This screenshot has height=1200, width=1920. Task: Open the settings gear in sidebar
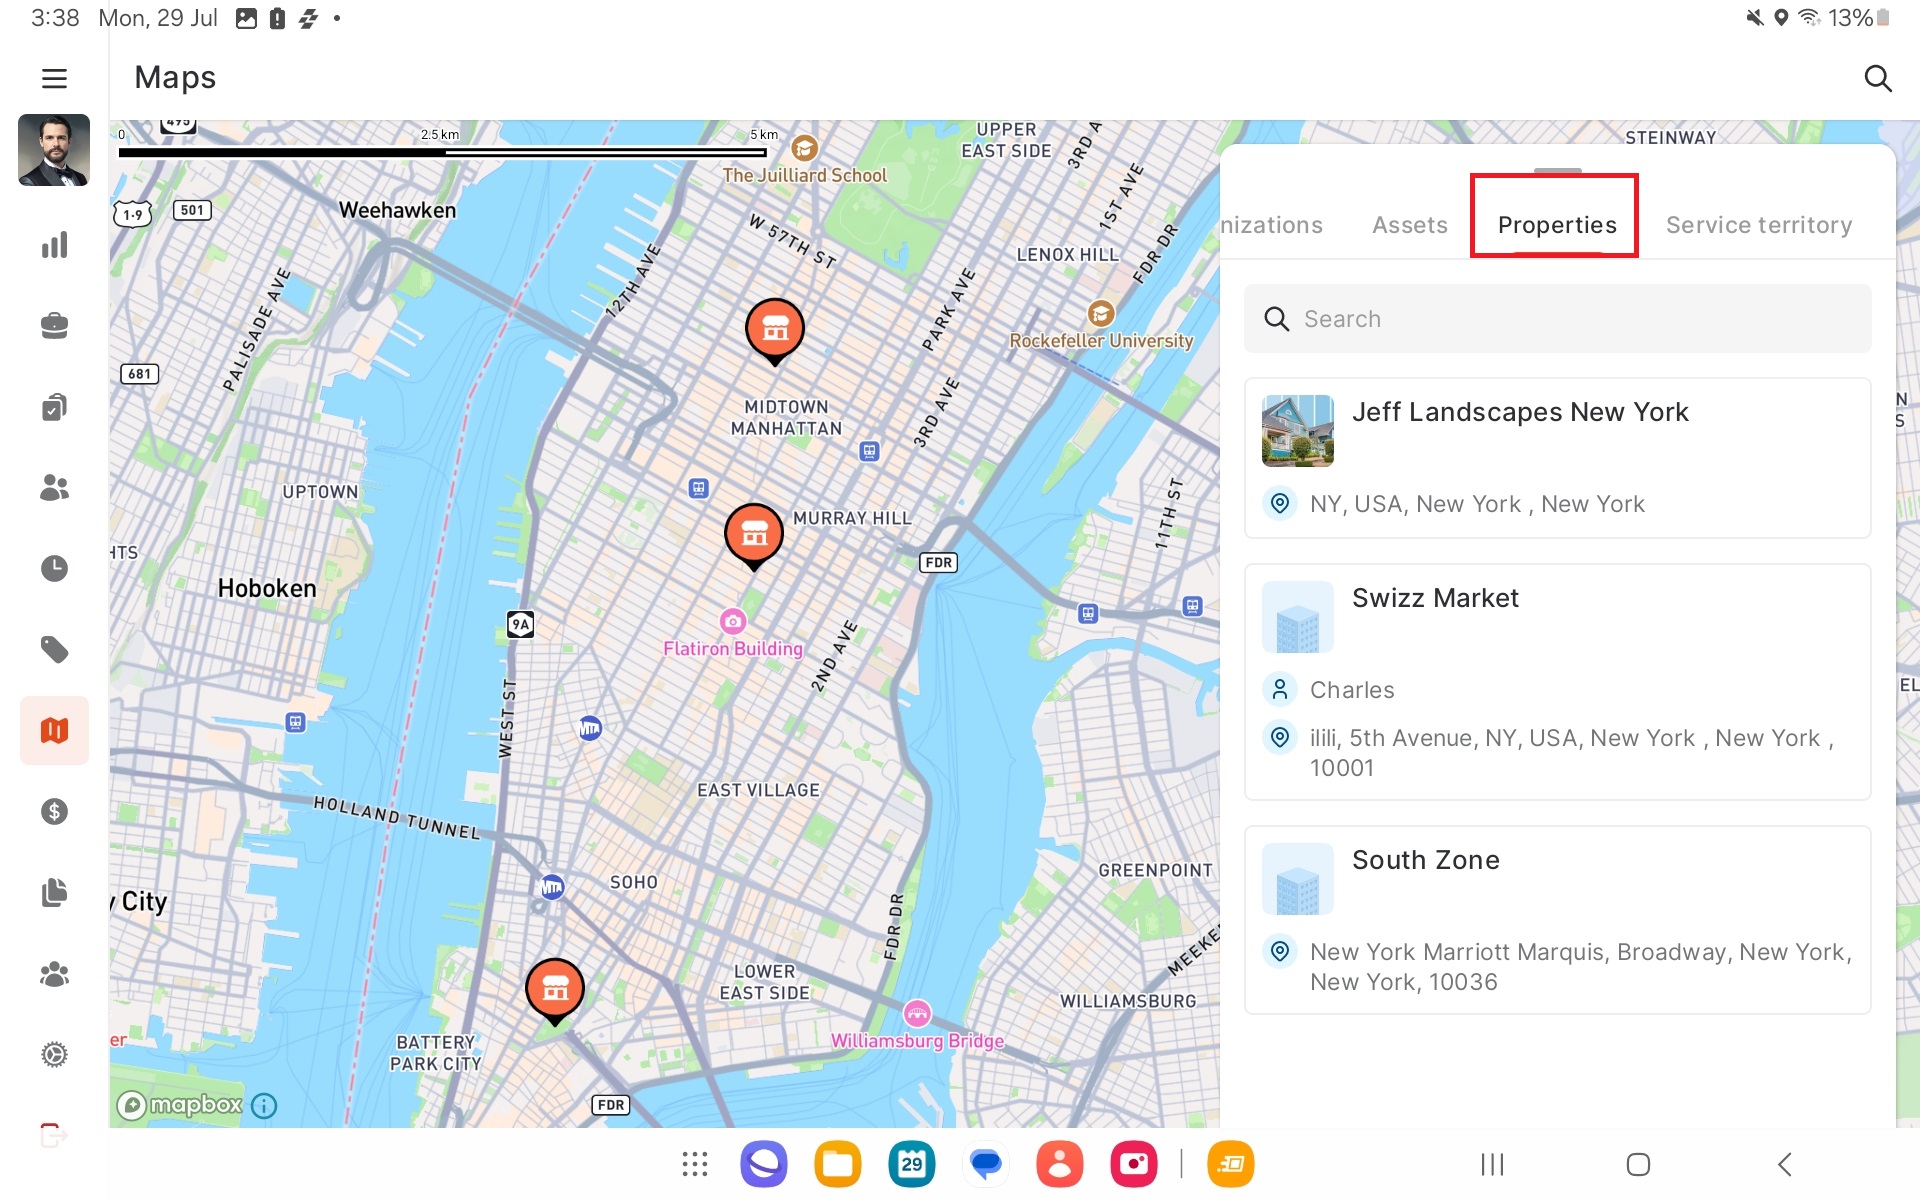click(x=54, y=1054)
